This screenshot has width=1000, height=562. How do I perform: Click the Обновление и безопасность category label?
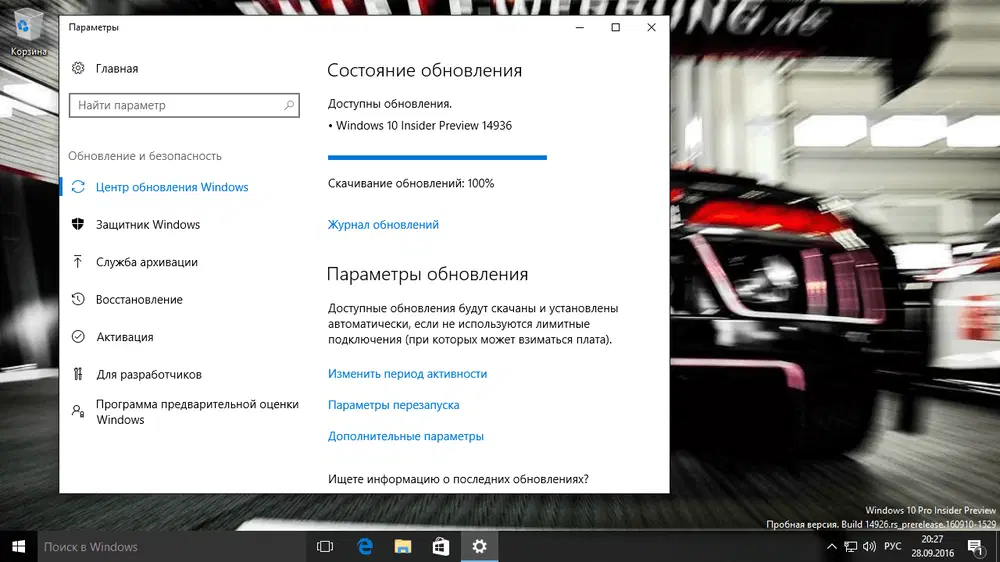[145, 156]
